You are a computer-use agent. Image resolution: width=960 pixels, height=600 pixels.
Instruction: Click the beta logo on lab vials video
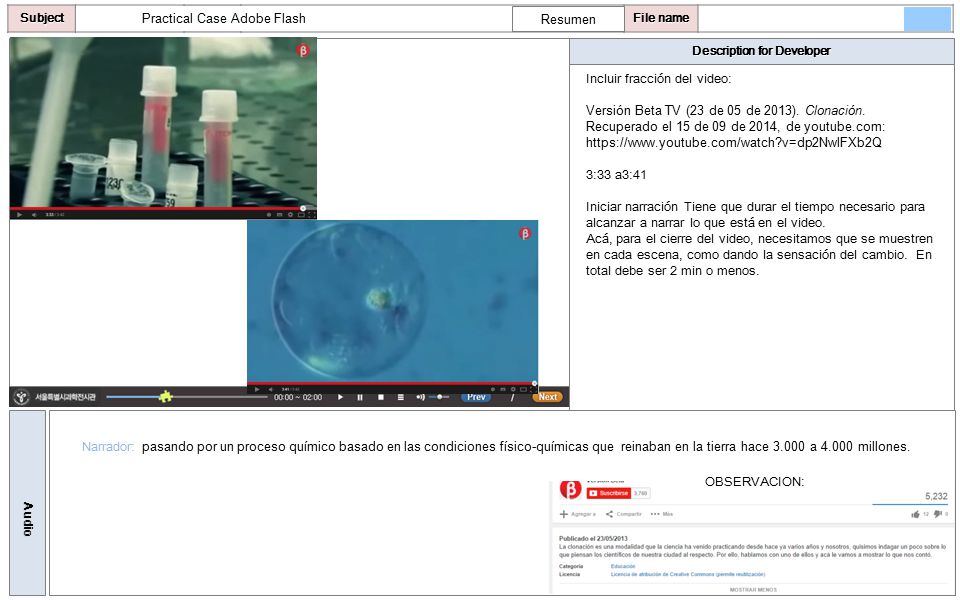(302, 50)
